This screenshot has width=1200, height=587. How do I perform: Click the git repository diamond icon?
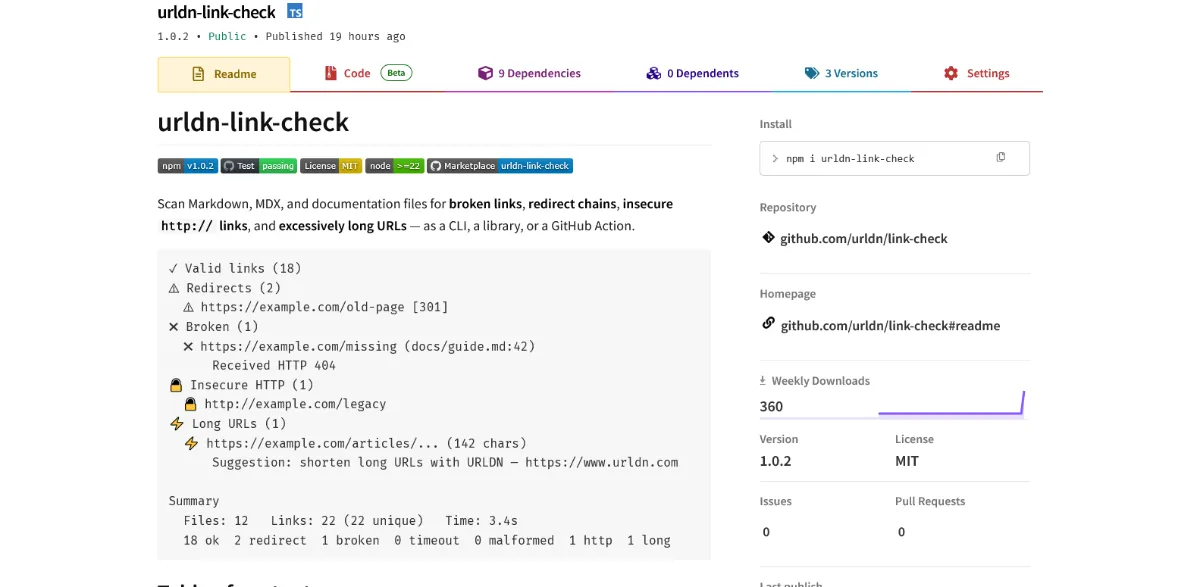(x=768, y=238)
